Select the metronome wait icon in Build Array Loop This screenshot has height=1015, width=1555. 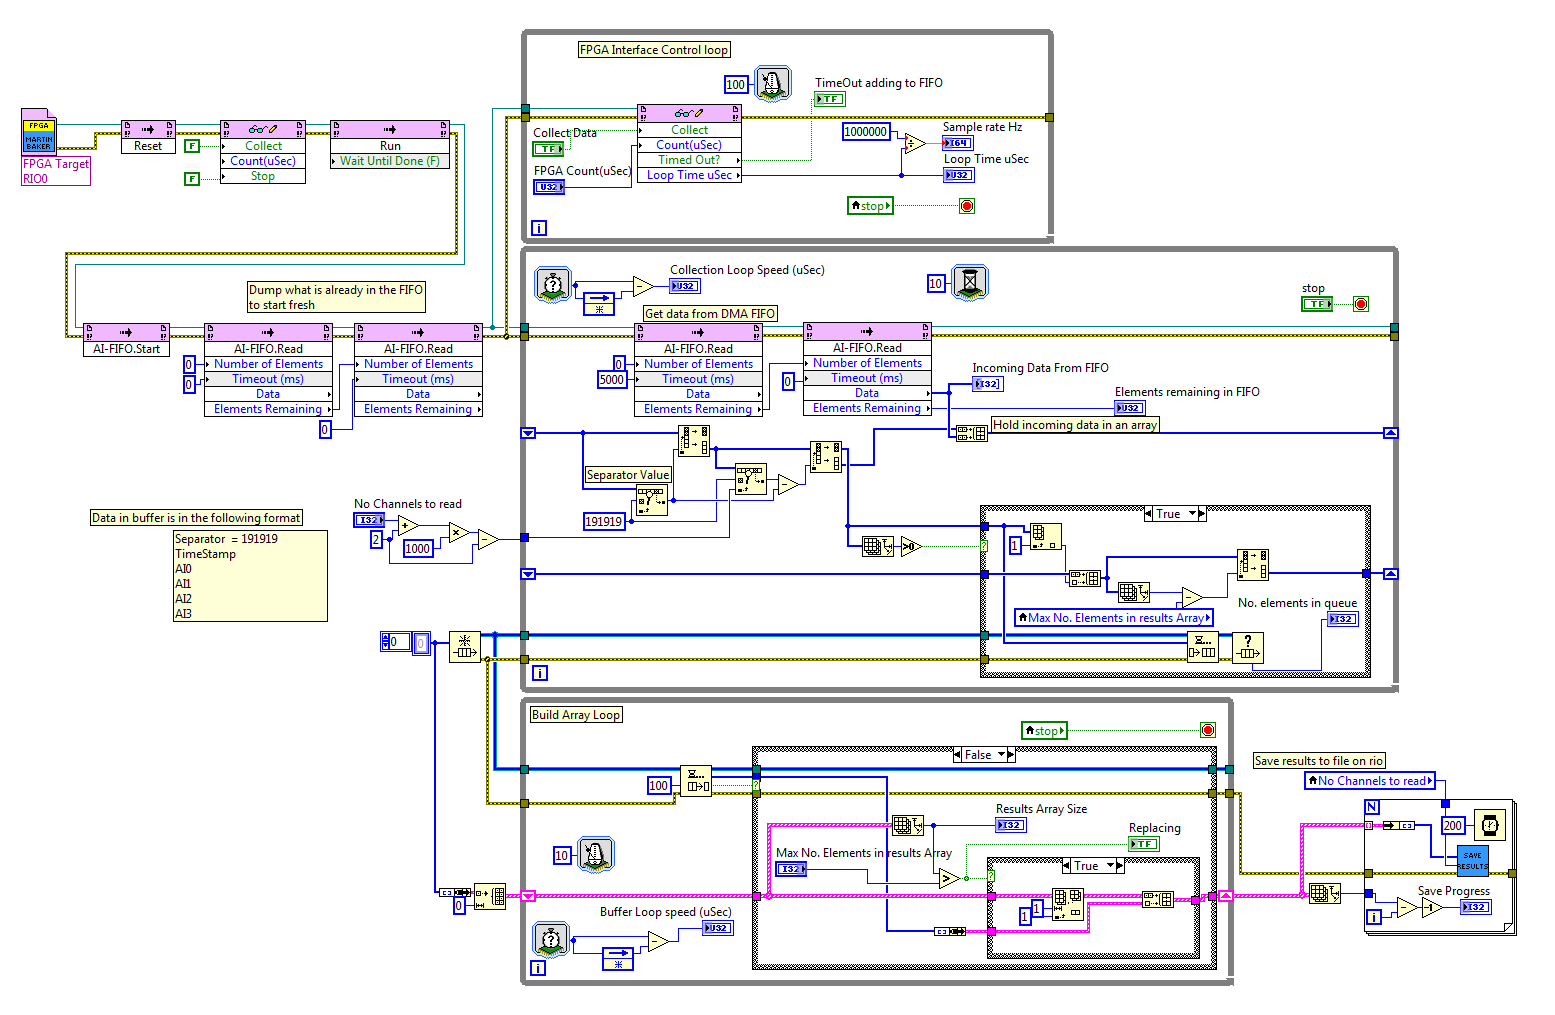point(597,854)
